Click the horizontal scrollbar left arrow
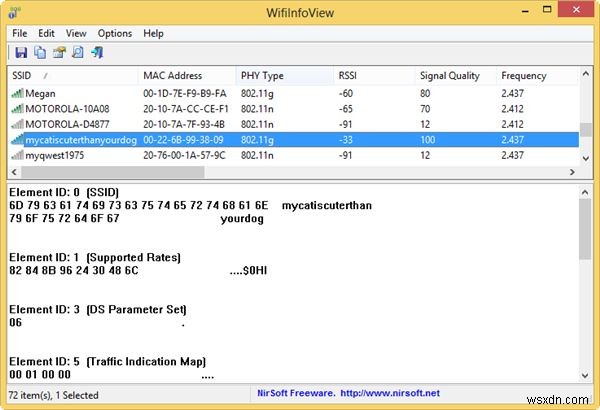The image size is (600, 410). coord(14,172)
